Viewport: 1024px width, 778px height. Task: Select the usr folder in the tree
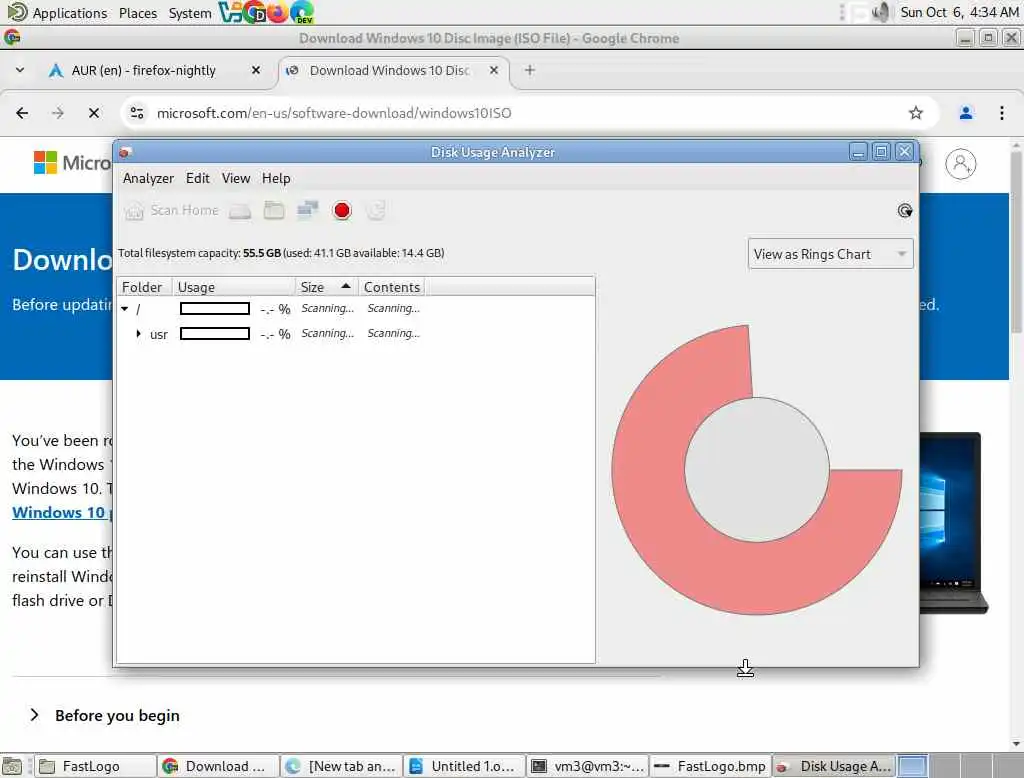click(159, 334)
